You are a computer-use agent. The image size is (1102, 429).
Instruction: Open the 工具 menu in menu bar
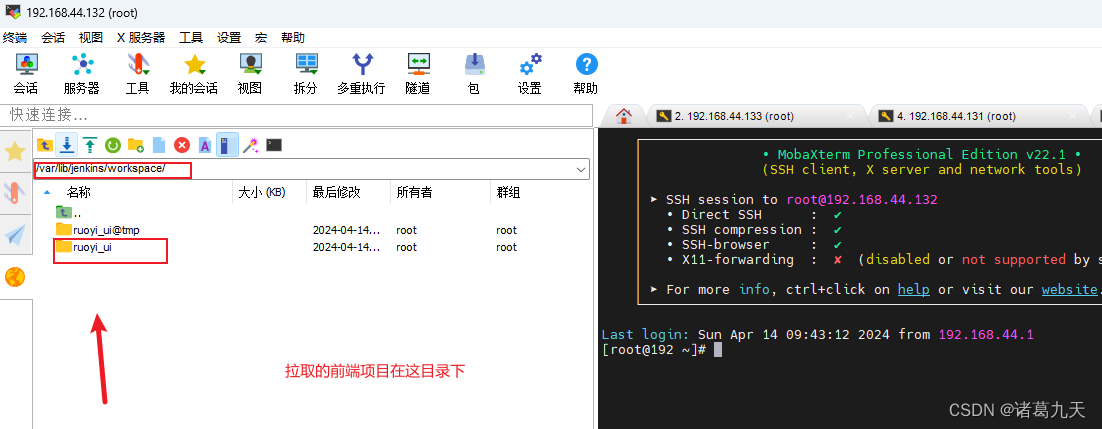pyautogui.click(x=190, y=37)
